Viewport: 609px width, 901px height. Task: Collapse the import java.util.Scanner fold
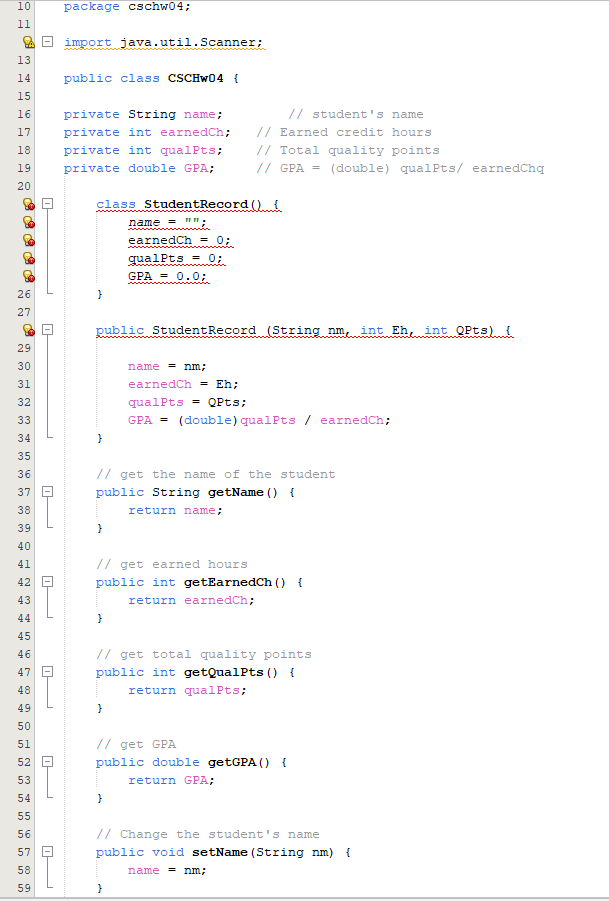48,42
